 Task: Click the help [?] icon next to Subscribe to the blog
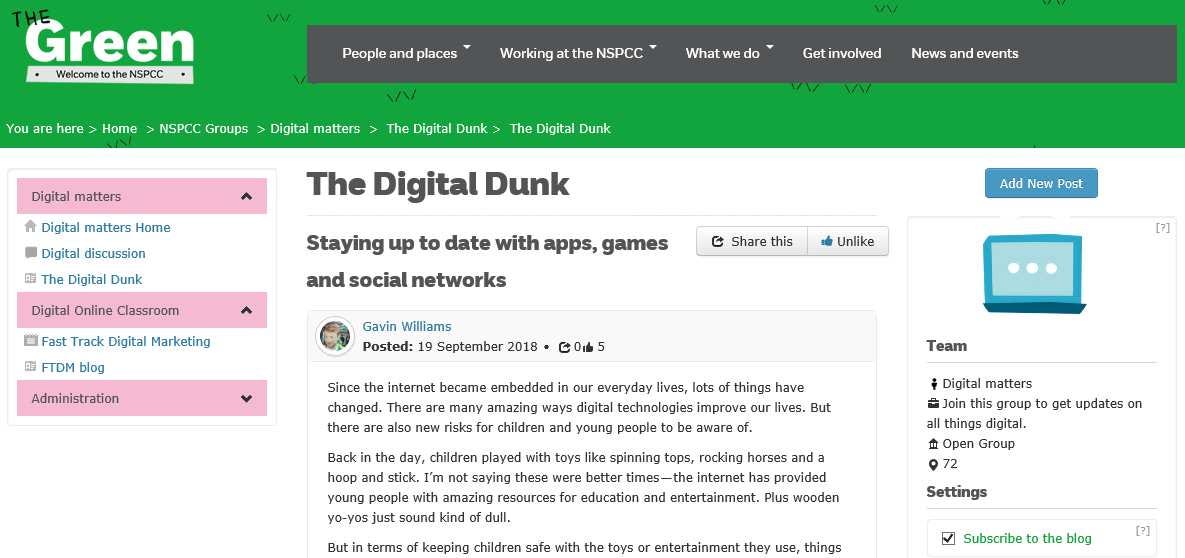(x=1143, y=531)
